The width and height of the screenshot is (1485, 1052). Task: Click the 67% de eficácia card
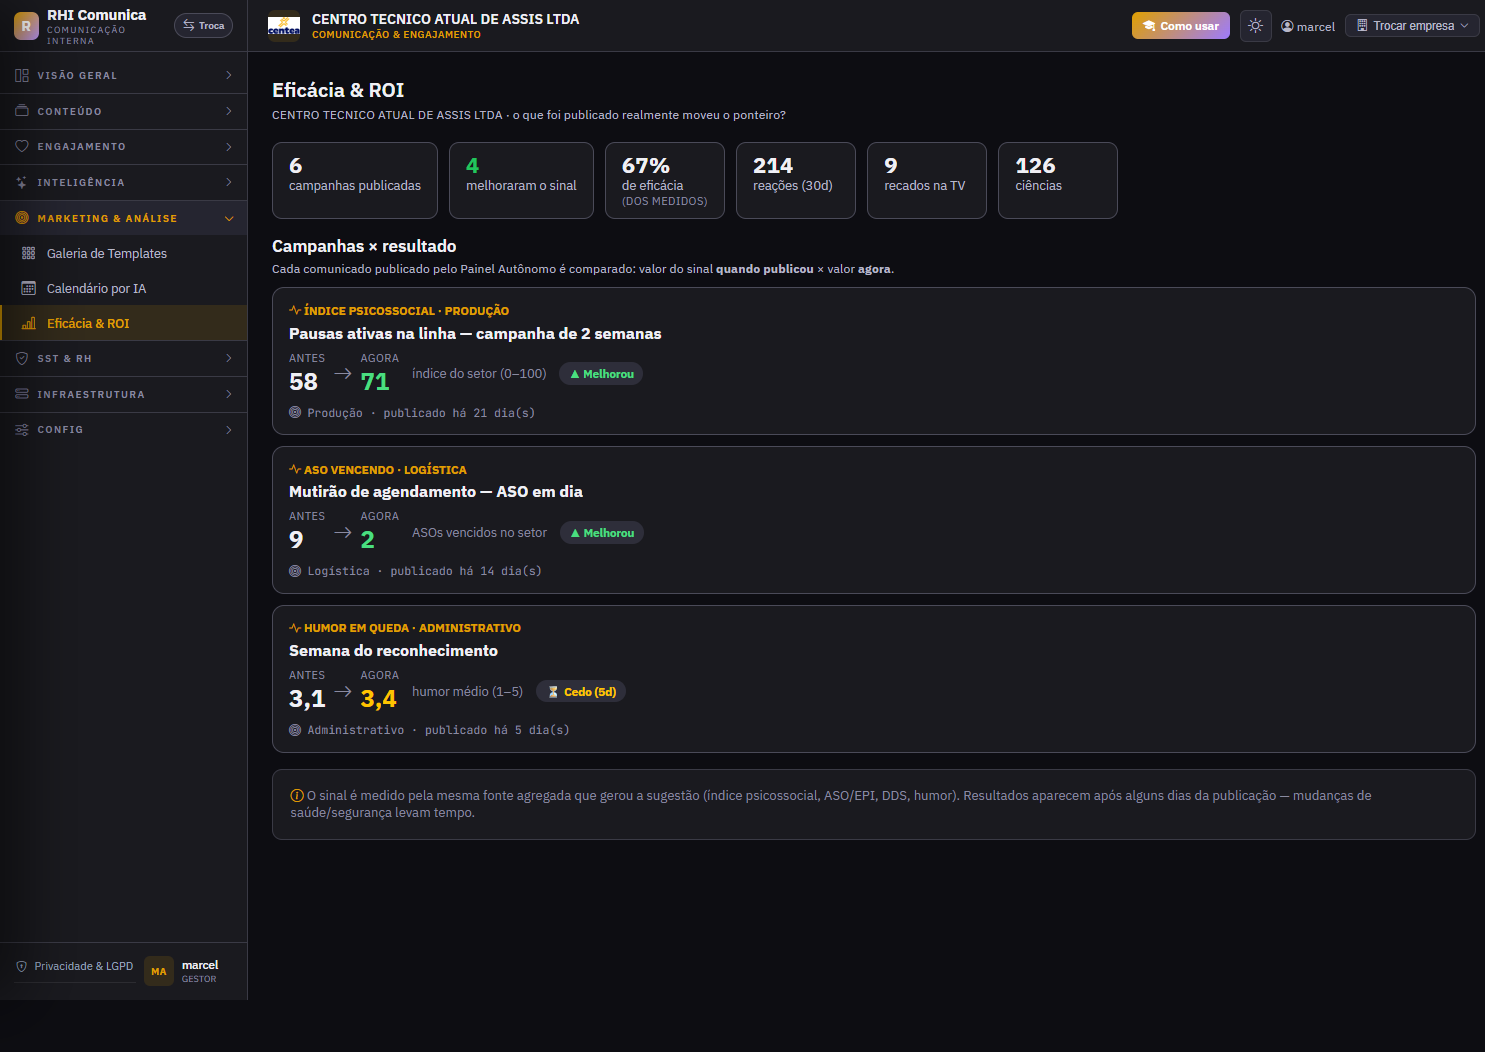coord(665,180)
